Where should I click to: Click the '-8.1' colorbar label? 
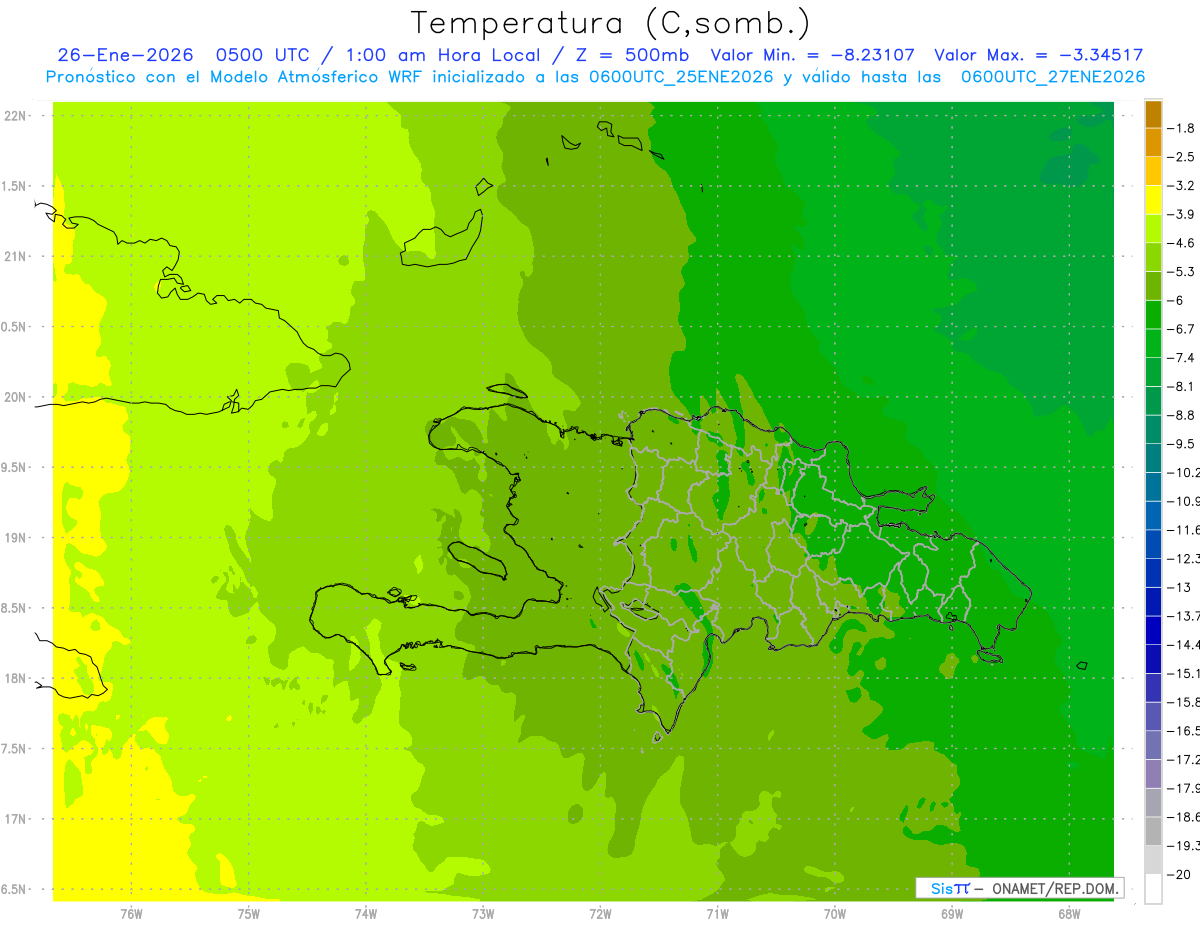pos(1183,386)
